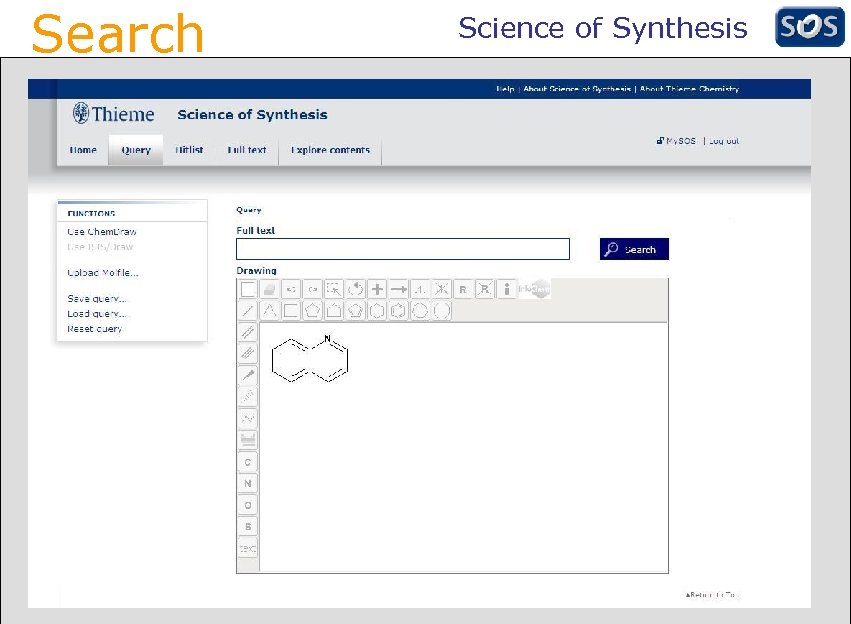The image size is (851, 624).
Task: Select the triple bond tool
Action: click(x=247, y=353)
